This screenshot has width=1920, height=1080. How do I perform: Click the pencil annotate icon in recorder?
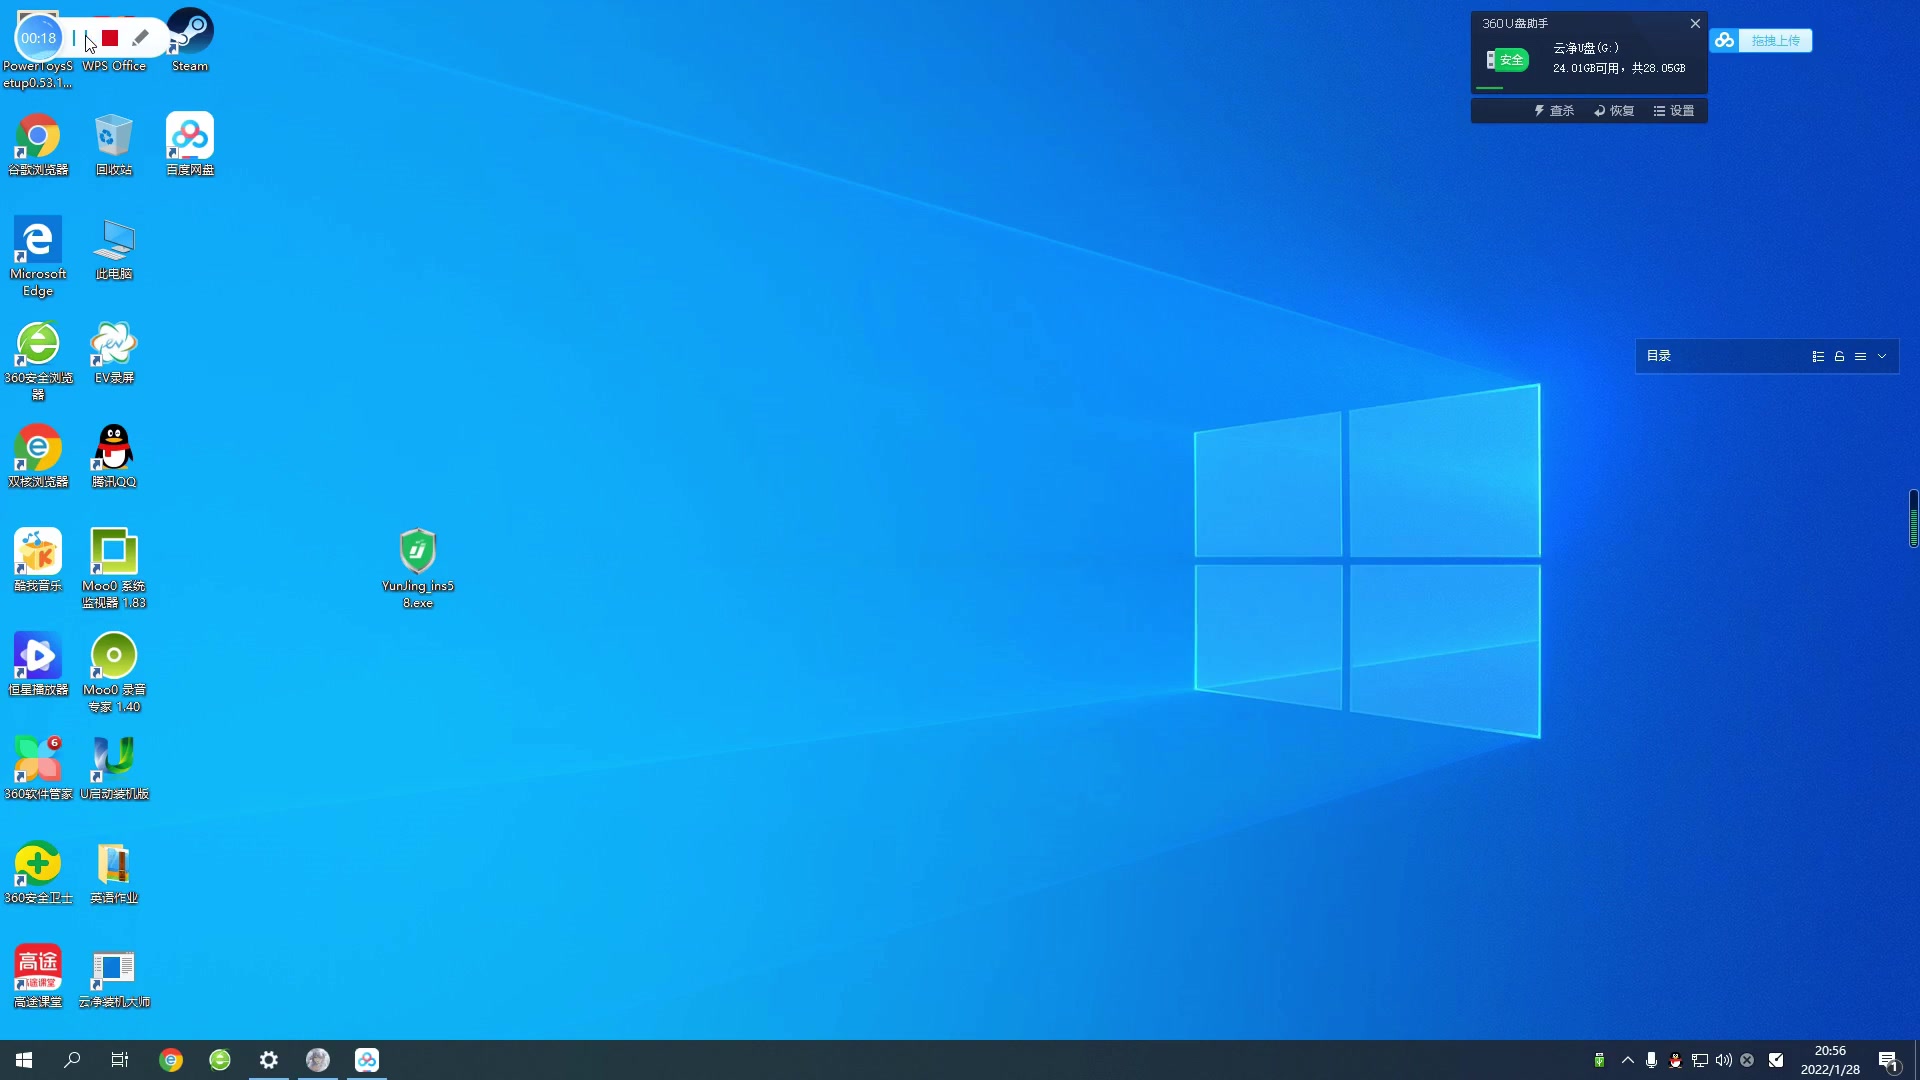(141, 38)
